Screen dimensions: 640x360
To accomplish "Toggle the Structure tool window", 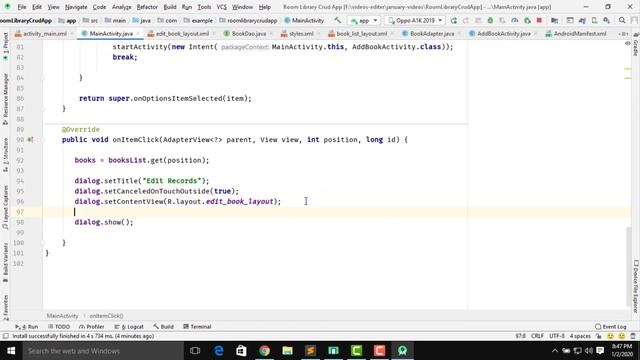I will pyautogui.click(x=5, y=155).
